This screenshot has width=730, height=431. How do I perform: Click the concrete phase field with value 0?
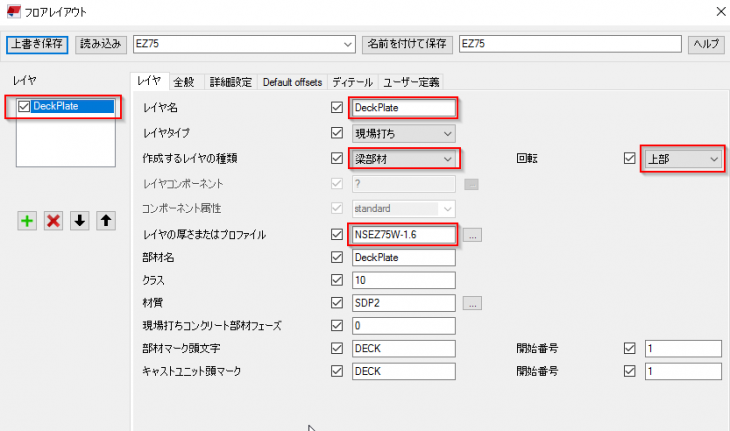pyautogui.click(x=404, y=326)
